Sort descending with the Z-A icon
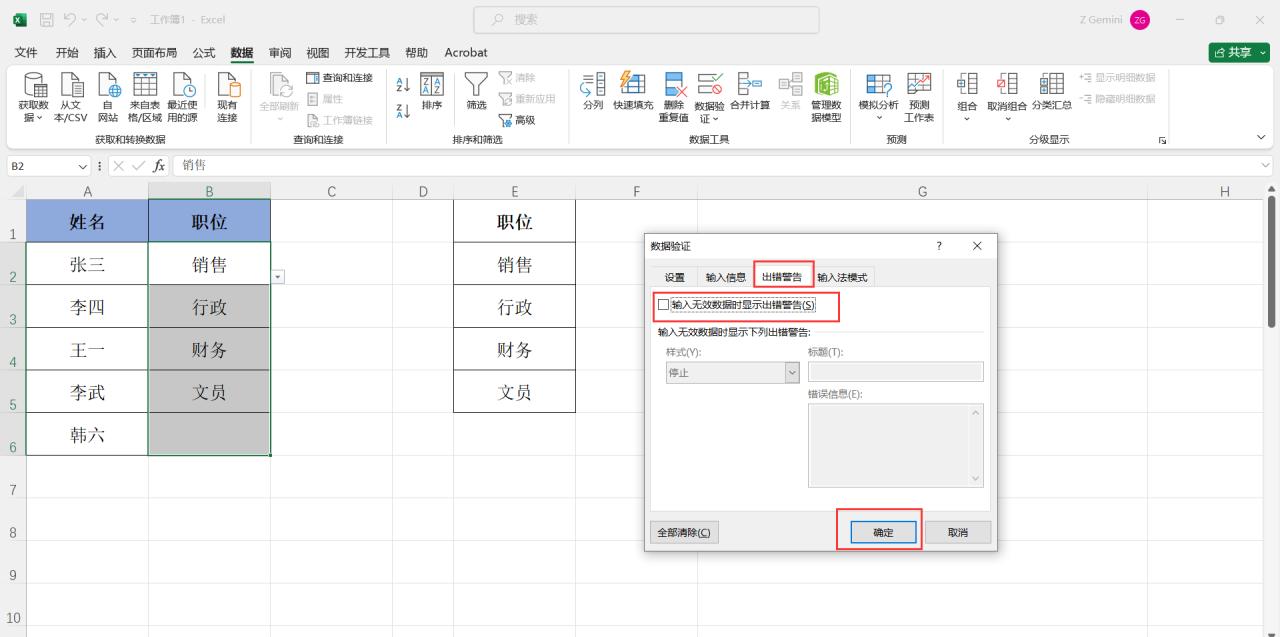 coord(403,111)
